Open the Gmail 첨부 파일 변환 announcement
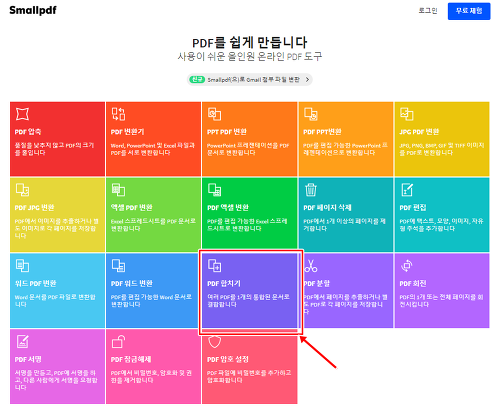This screenshot has width=500, height=413. click(x=249, y=80)
